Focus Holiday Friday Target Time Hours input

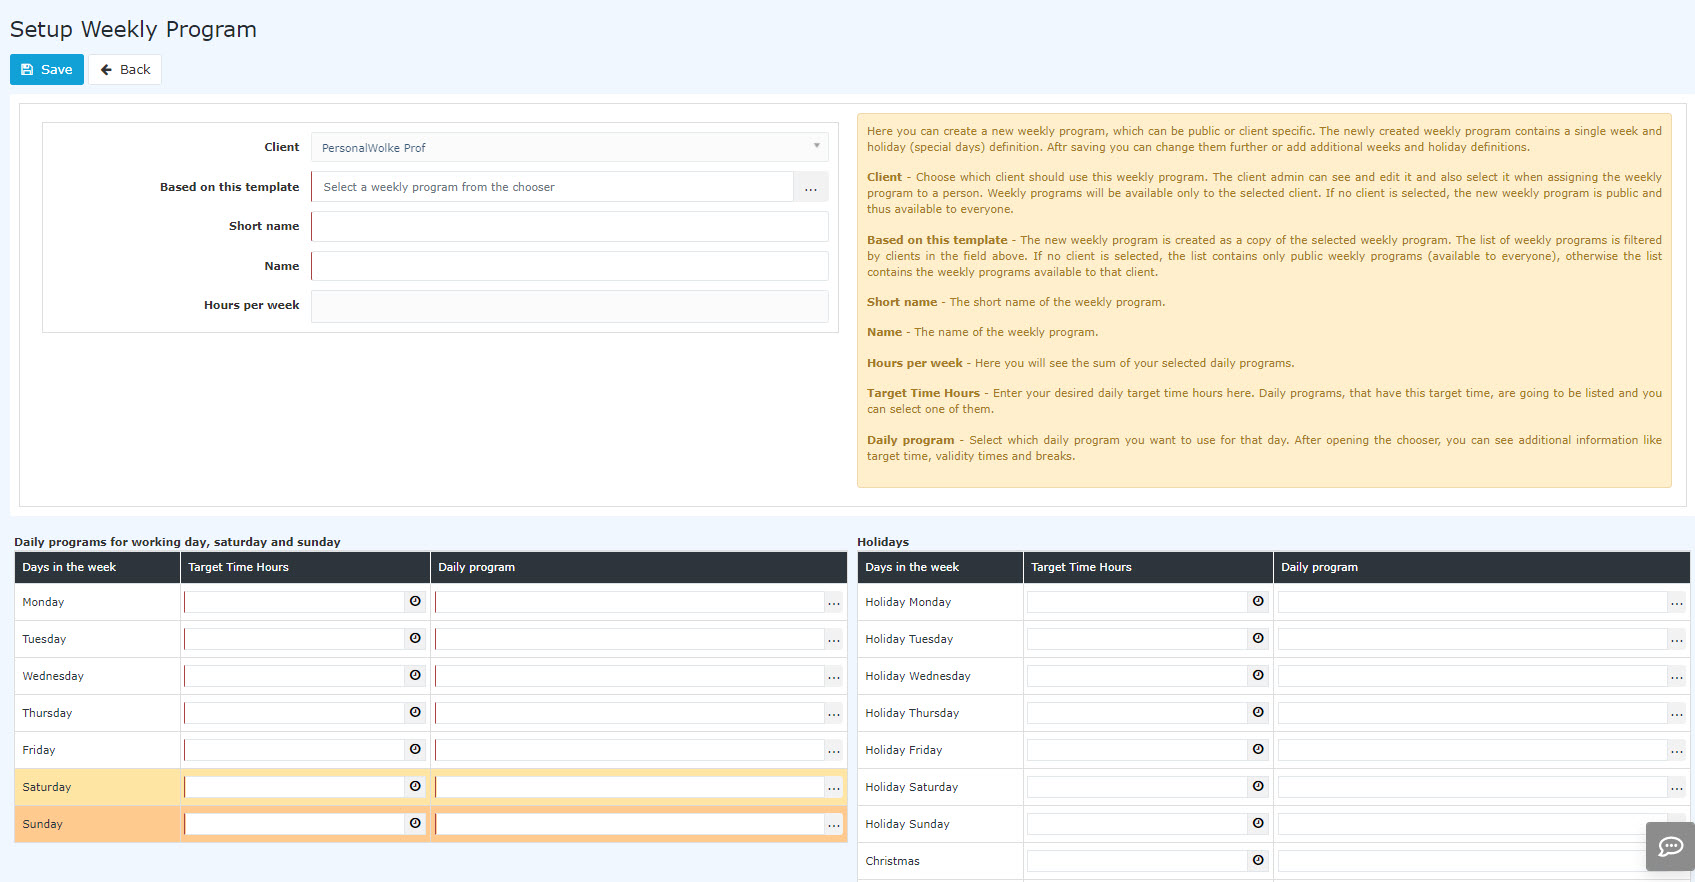coord(1138,750)
